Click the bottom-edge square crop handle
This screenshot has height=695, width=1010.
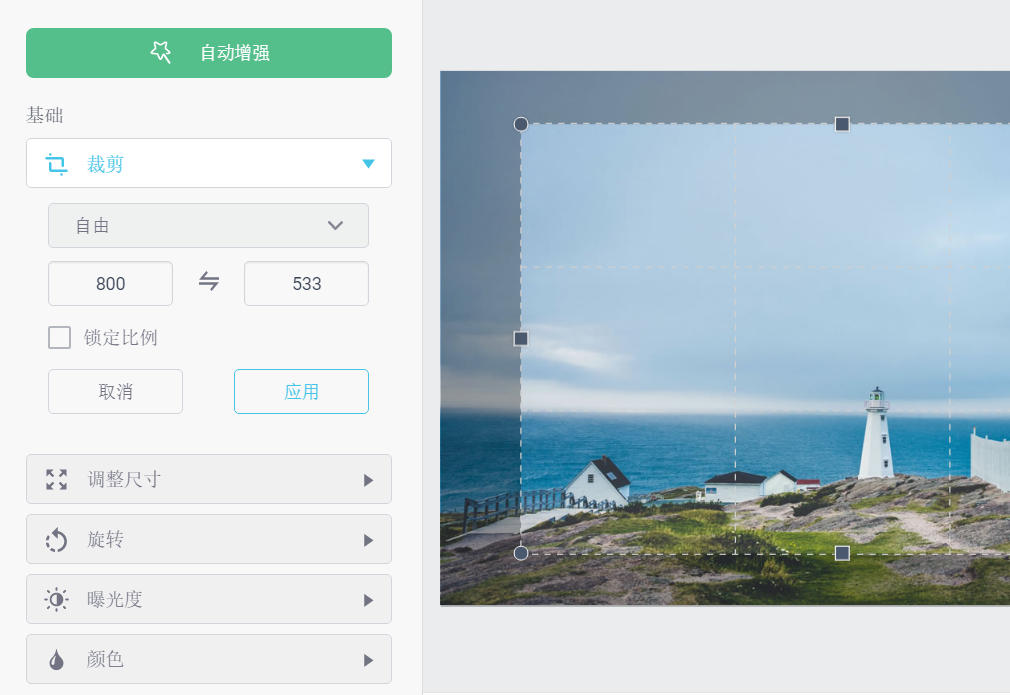point(842,553)
